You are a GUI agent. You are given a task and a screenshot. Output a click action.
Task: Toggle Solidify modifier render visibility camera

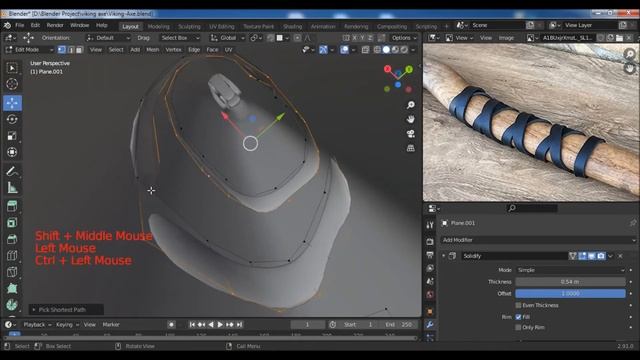(601, 256)
